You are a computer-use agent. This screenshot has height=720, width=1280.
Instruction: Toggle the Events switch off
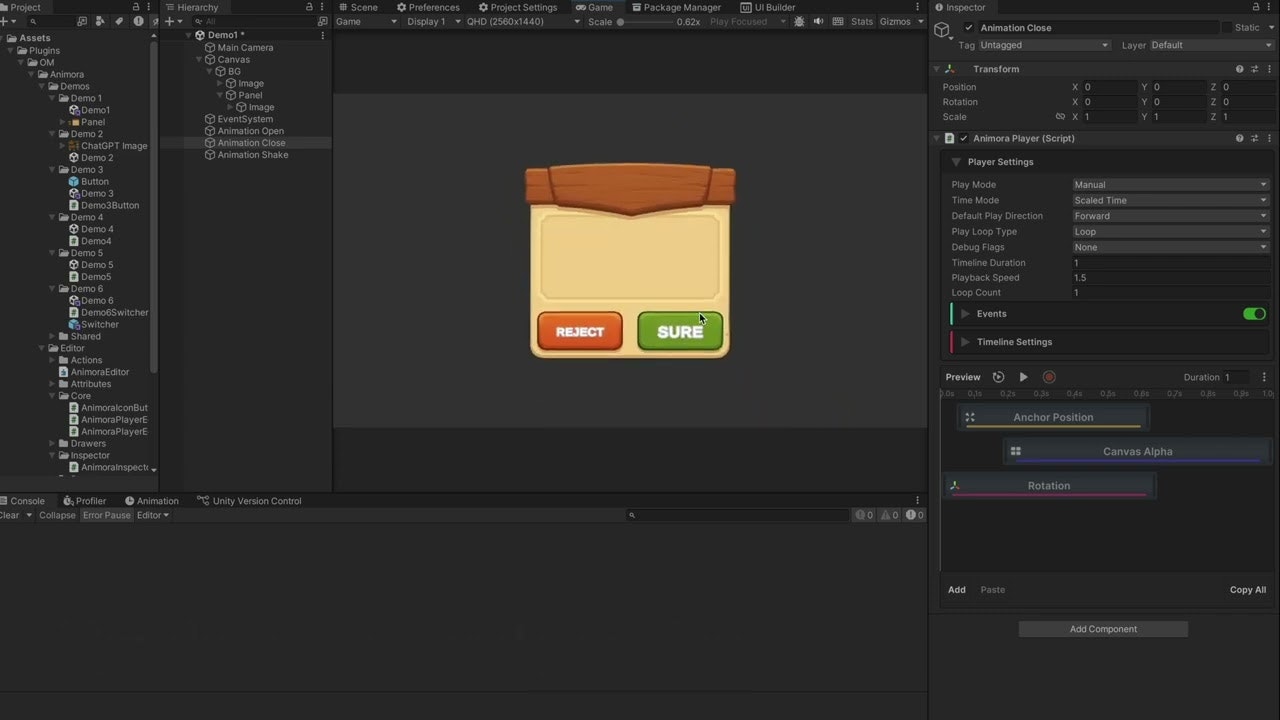(1254, 314)
